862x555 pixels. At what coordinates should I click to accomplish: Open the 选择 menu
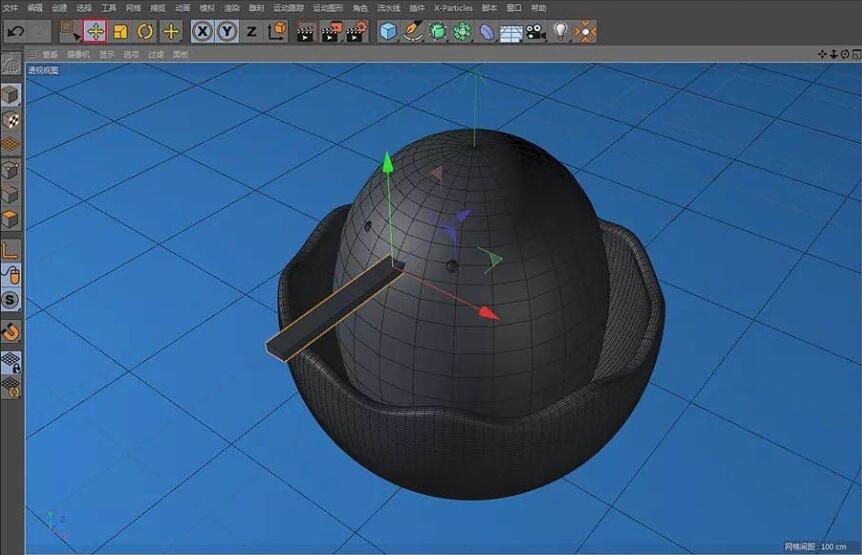click(x=84, y=8)
